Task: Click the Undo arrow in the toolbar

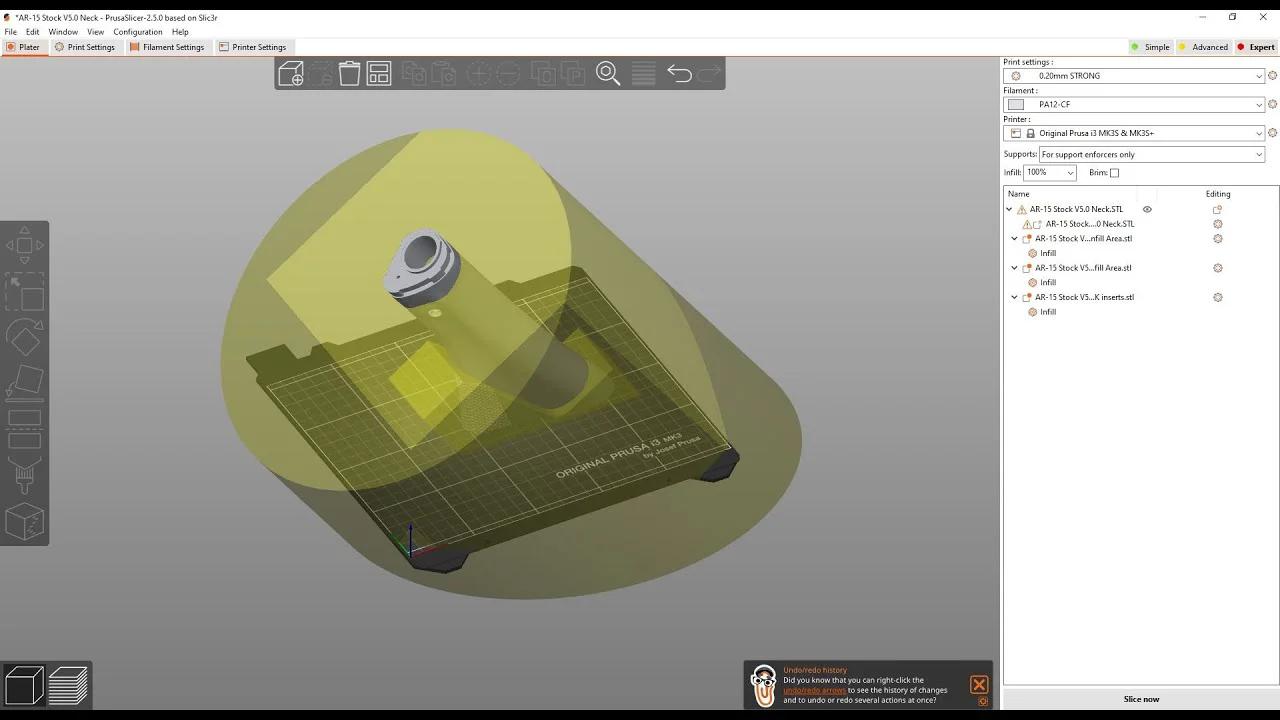Action: click(678, 72)
